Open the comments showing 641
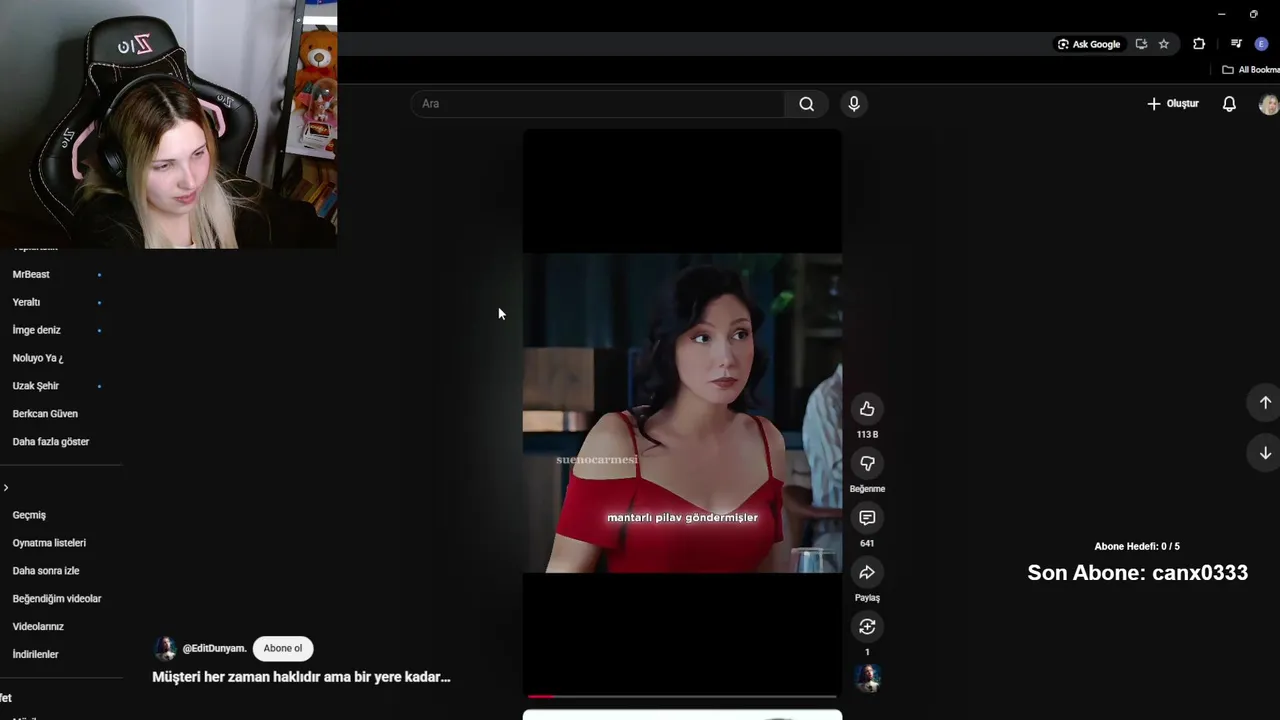The image size is (1280, 720). pos(867,518)
